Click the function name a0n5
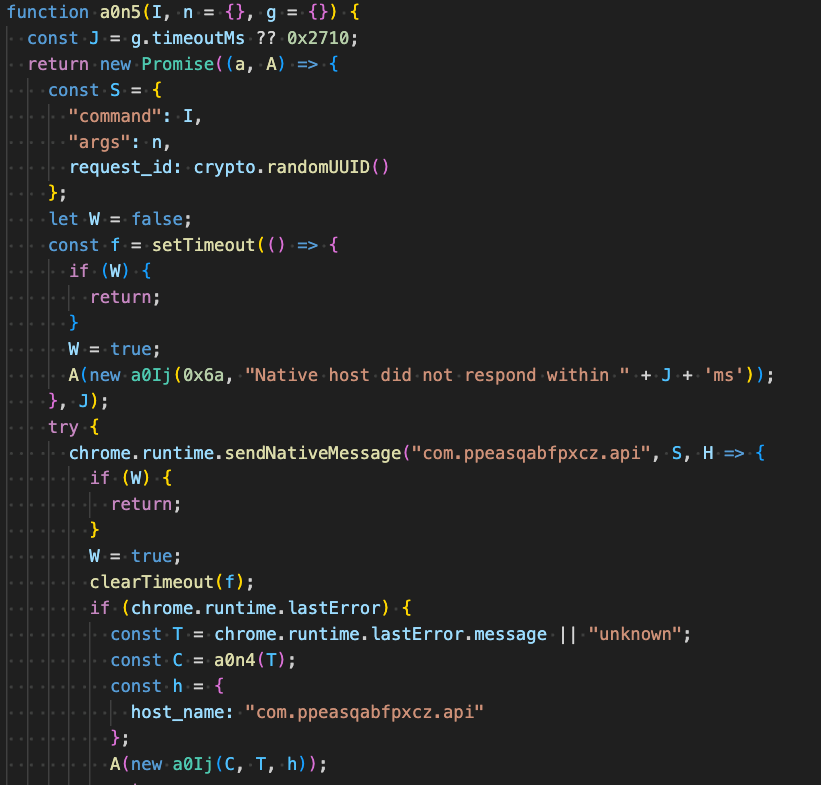Viewport: 821px width, 785px height. click(x=120, y=12)
